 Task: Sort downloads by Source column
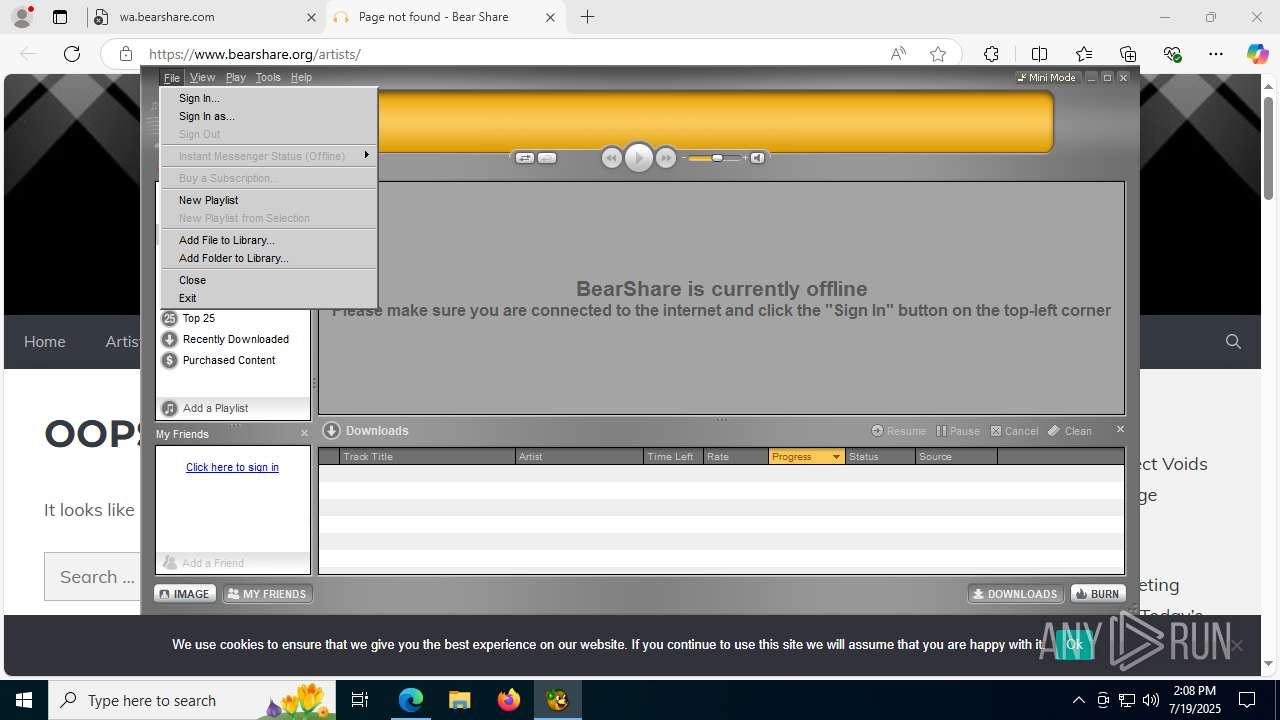click(956, 456)
